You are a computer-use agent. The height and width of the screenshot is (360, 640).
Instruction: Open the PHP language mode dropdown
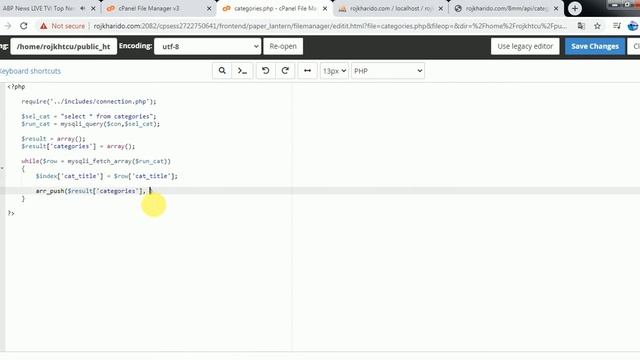388,71
